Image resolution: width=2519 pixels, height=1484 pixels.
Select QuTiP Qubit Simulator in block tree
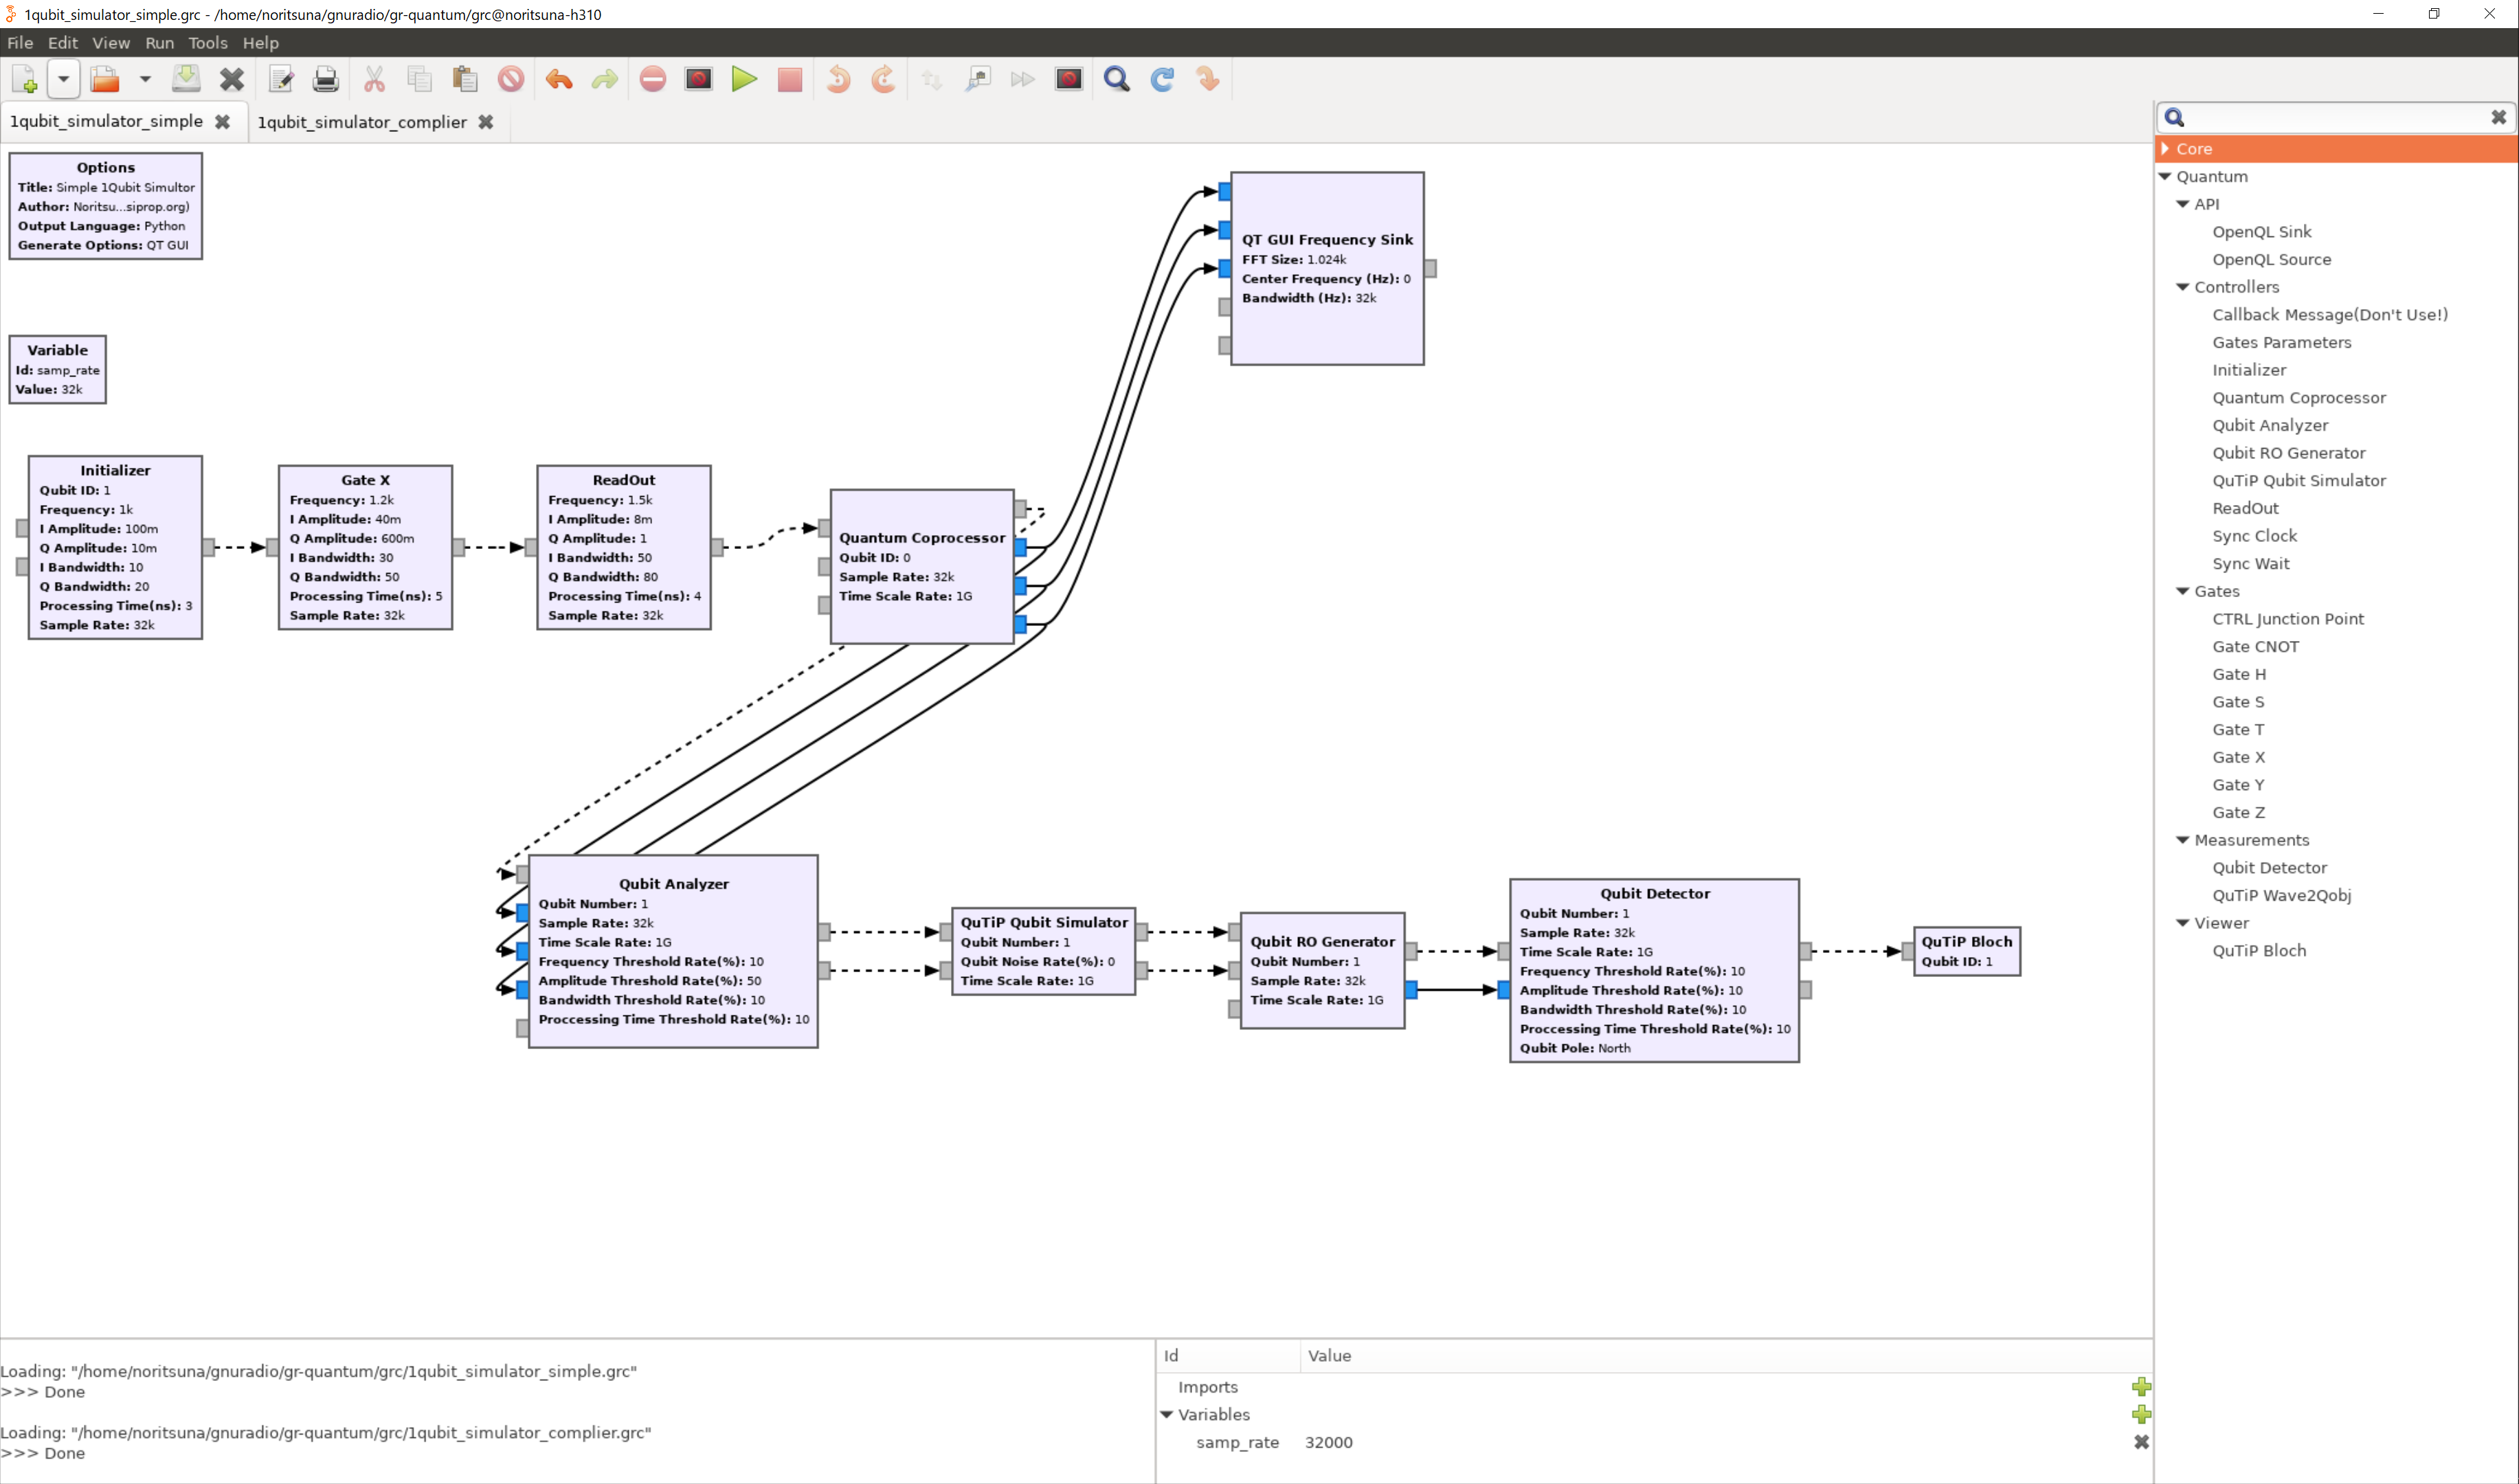2298,480
